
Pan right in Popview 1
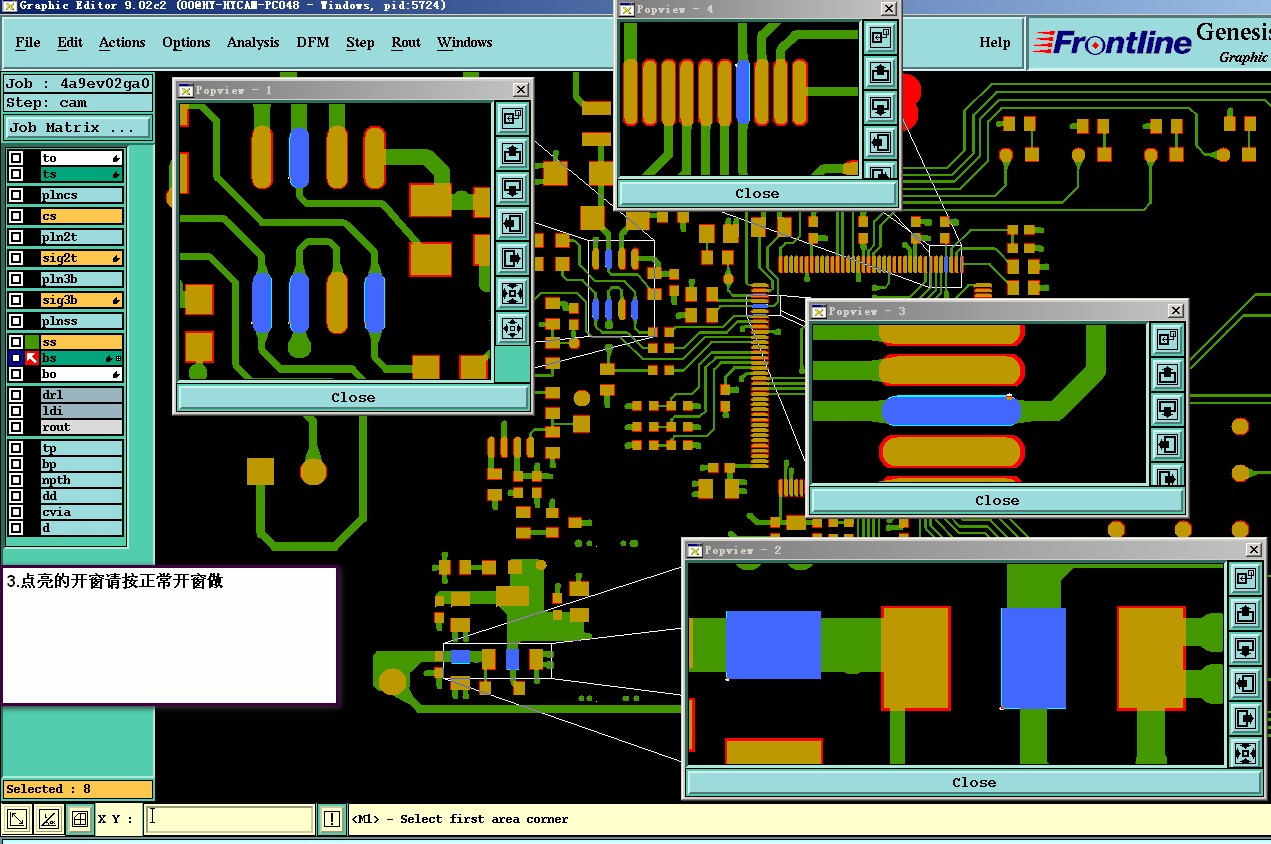512,258
